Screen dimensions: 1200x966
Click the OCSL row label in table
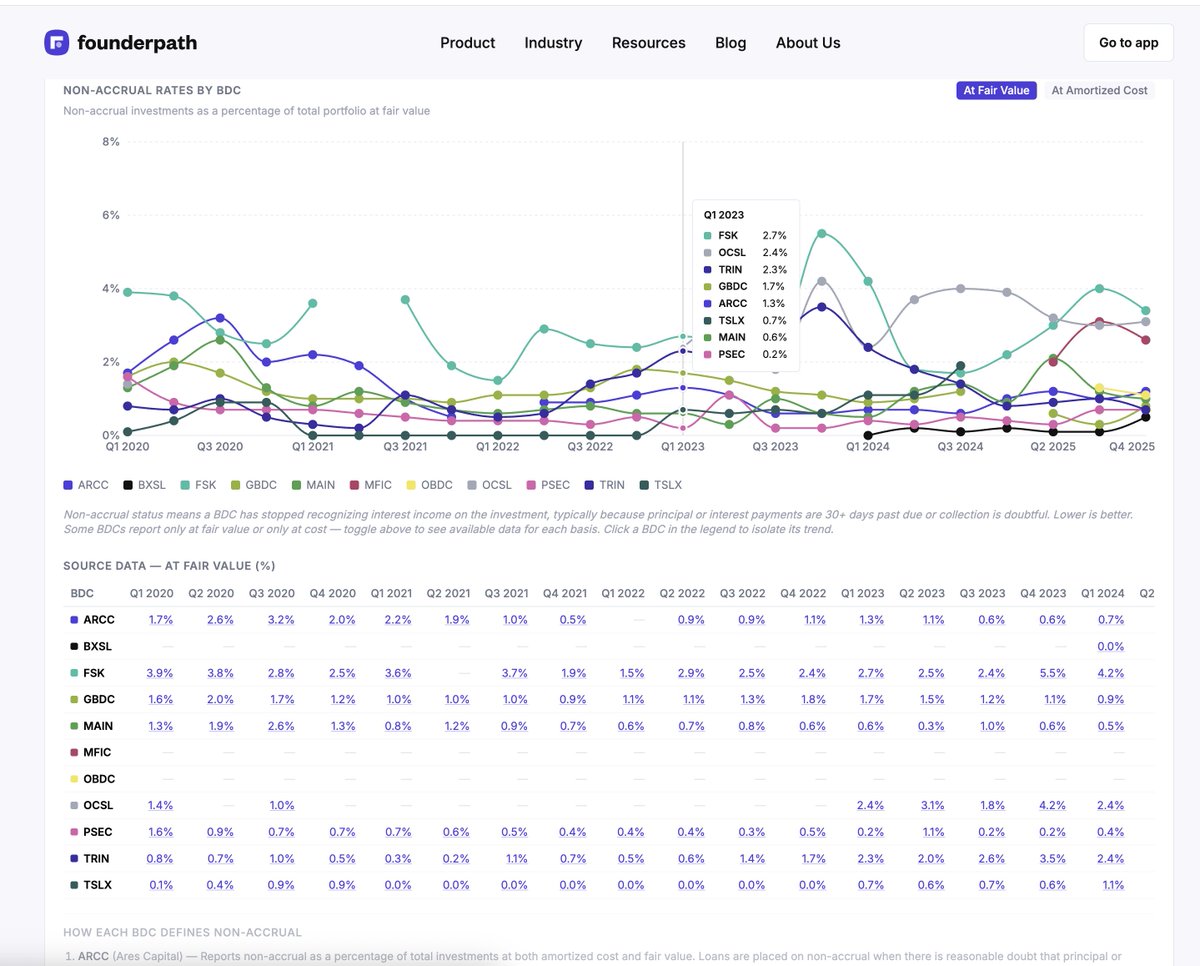tap(92, 805)
